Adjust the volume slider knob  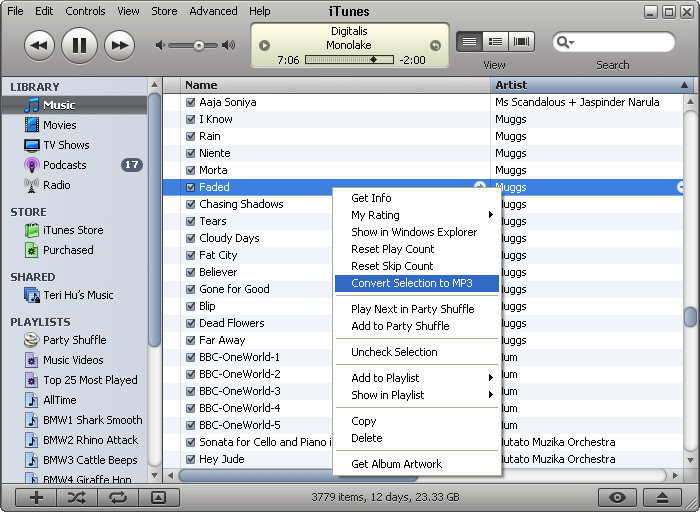tap(199, 45)
